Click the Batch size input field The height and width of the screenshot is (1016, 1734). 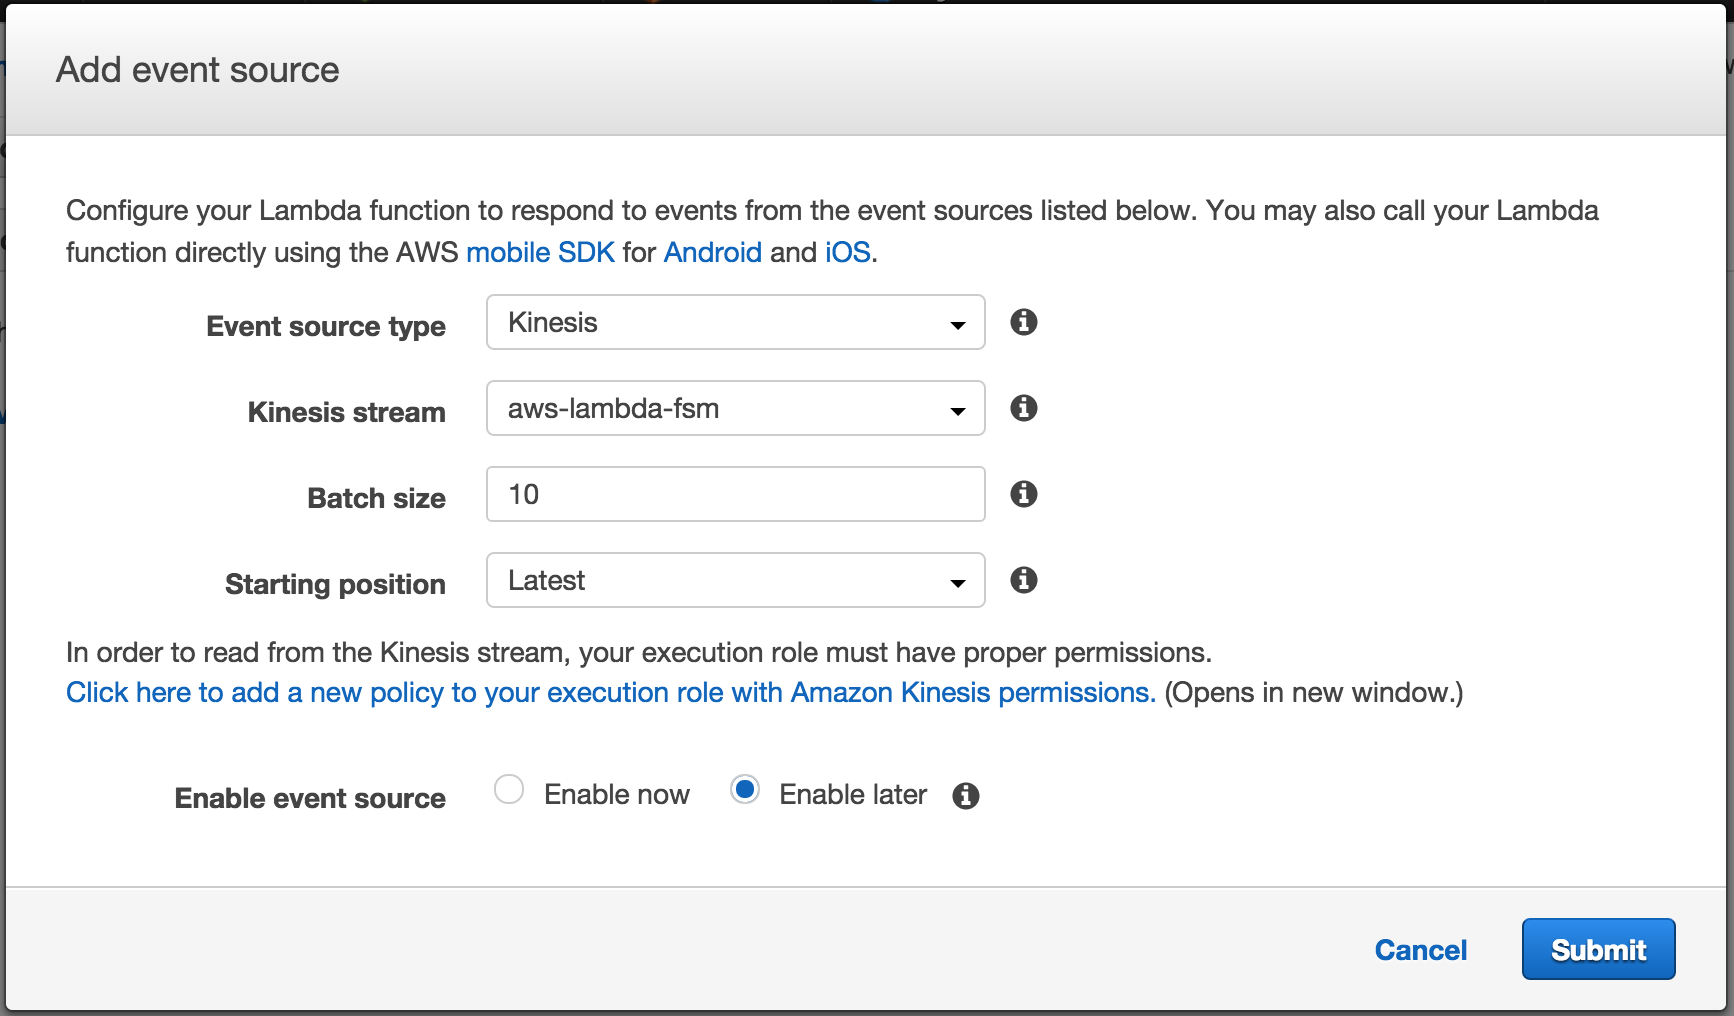pos(736,494)
